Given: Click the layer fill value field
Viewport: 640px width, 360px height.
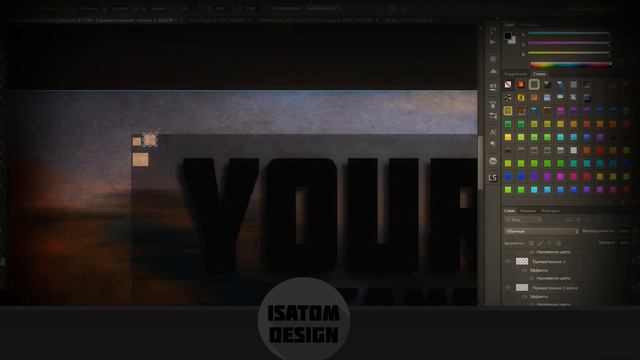Looking at the screenshot, I should (x=624, y=242).
